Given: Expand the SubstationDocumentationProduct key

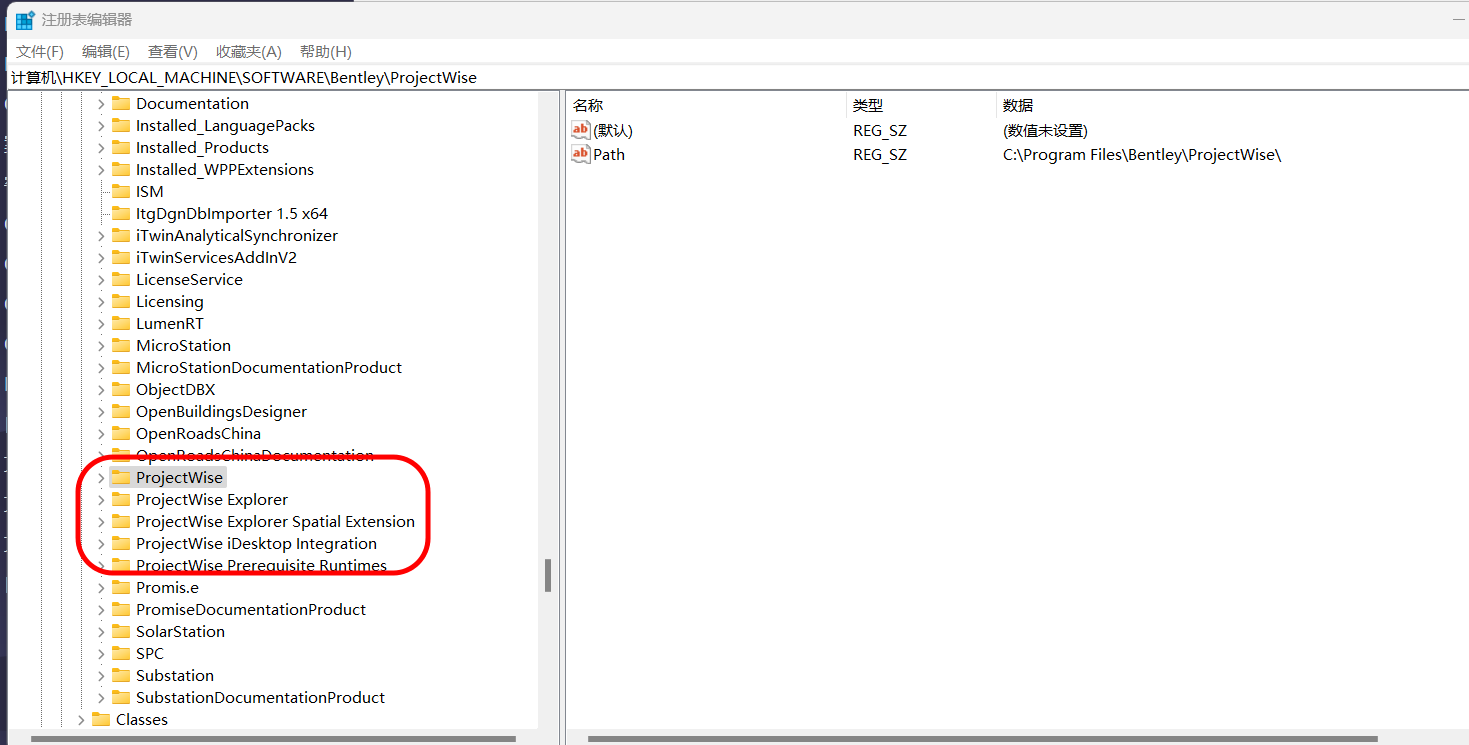Looking at the screenshot, I should pos(101,697).
